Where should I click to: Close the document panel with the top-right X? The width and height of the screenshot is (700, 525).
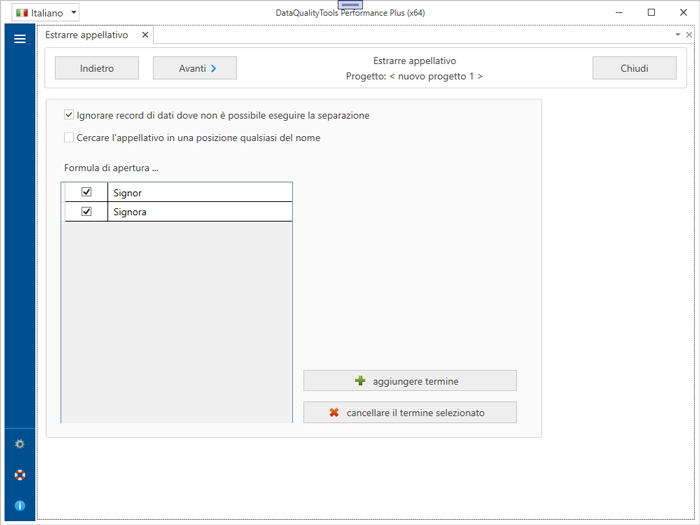689,35
